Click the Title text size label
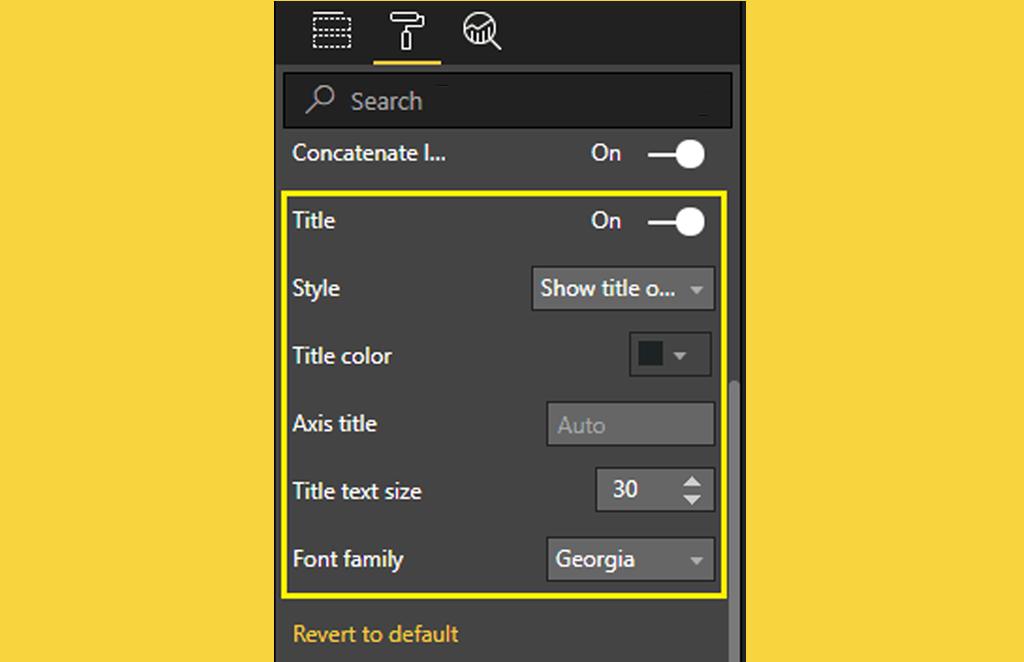Screen dimensions: 1024x662 coord(357,491)
